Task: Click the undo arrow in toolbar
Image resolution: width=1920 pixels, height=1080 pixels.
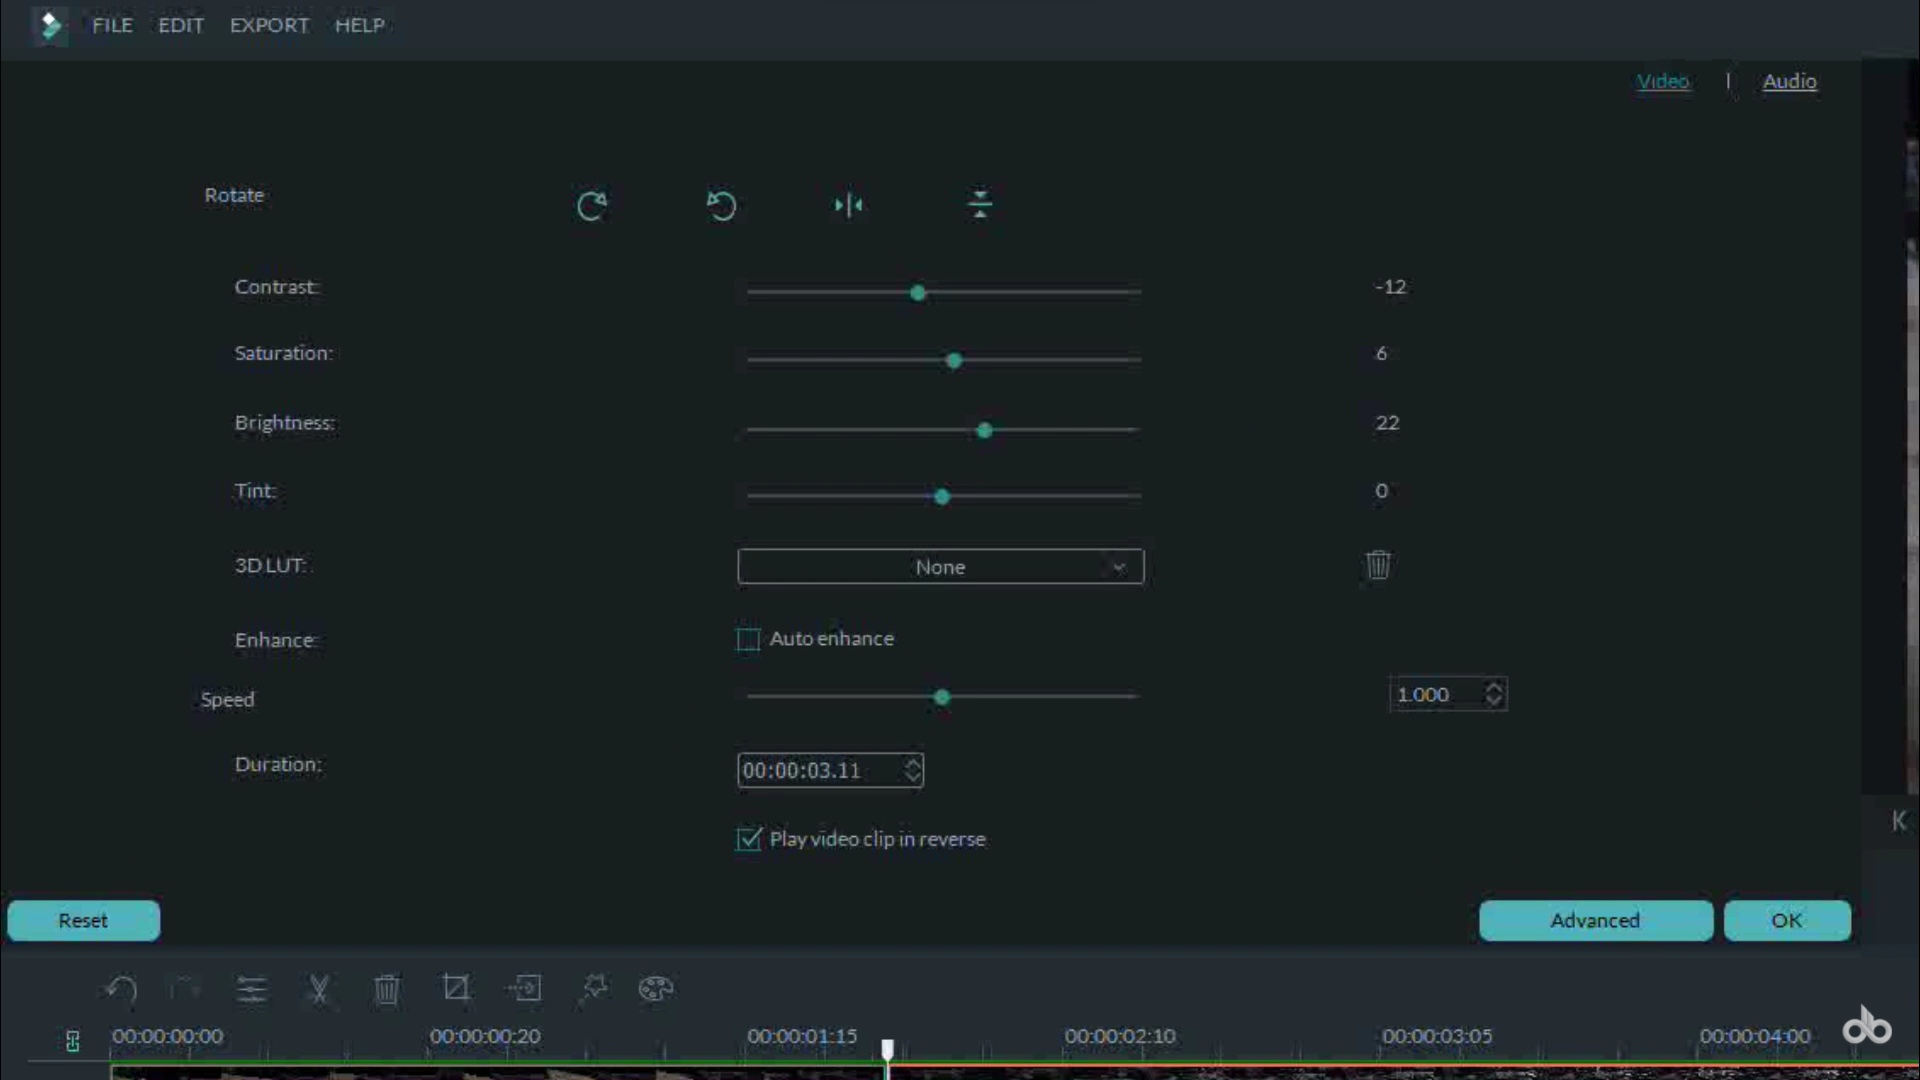Action: (x=121, y=990)
